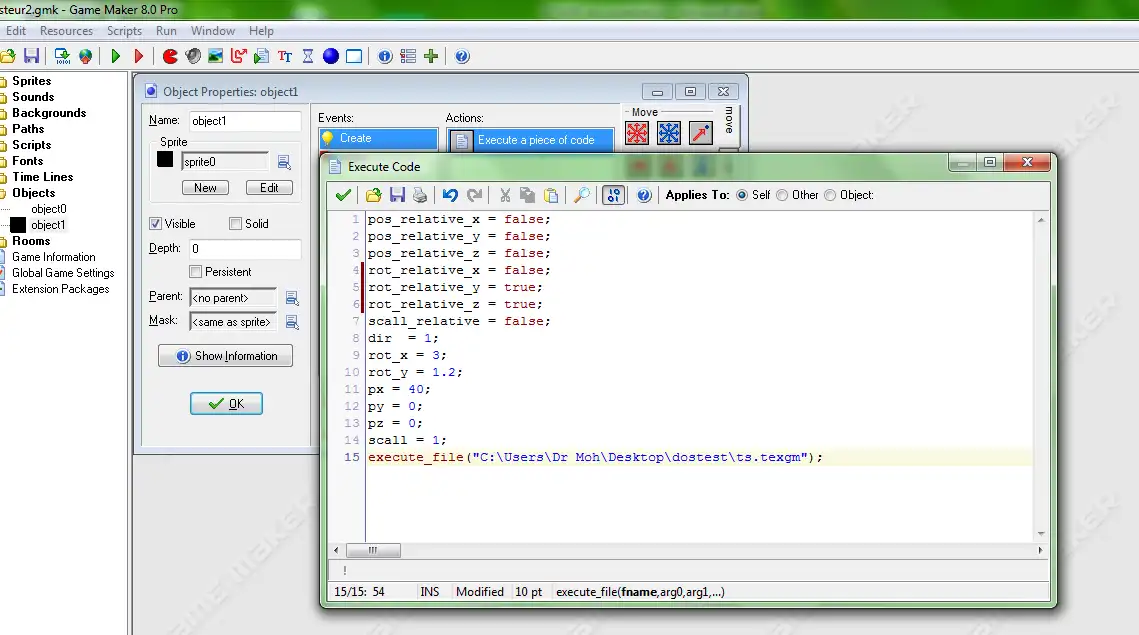The width and height of the screenshot is (1139, 635).
Task: Create stand-alone executable icon
Action: [62, 56]
